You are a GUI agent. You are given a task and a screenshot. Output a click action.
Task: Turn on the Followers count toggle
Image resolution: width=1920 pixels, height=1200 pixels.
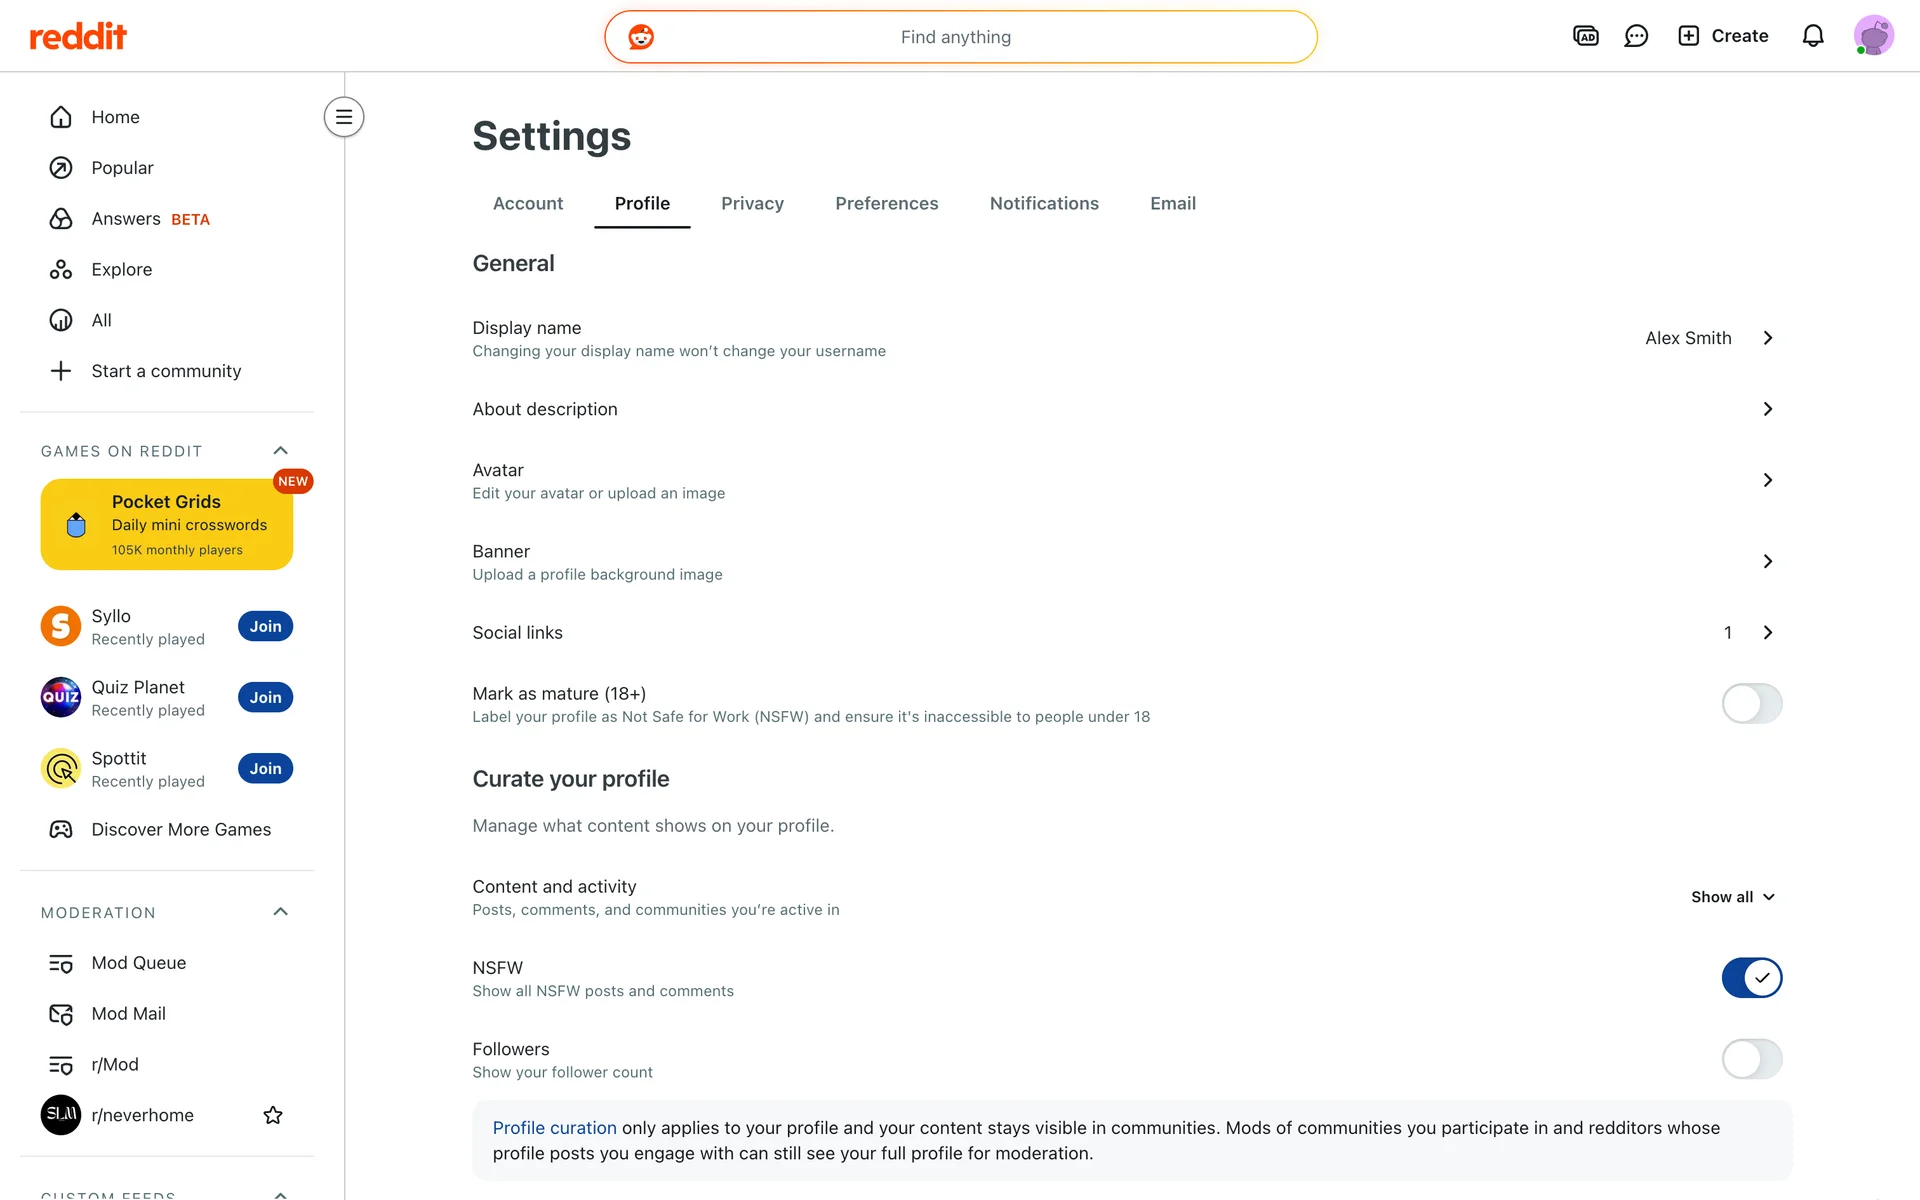[1751, 1059]
